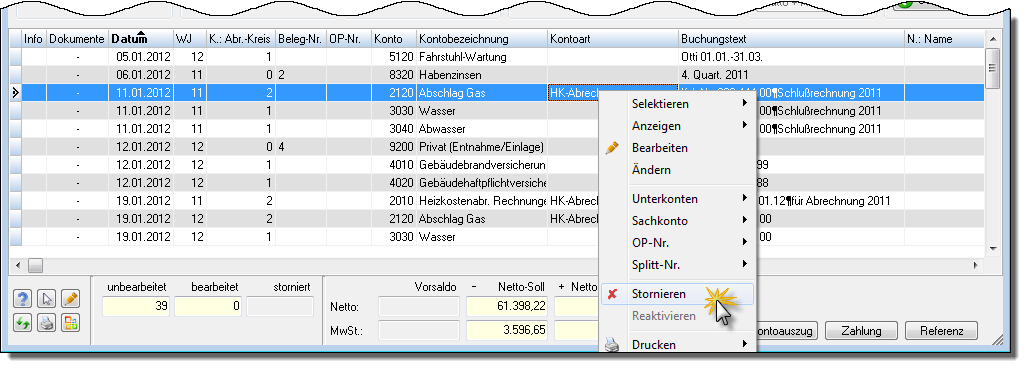Open the colored grid layout icon
Viewport: 1026px width, 368px height.
(70, 323)
